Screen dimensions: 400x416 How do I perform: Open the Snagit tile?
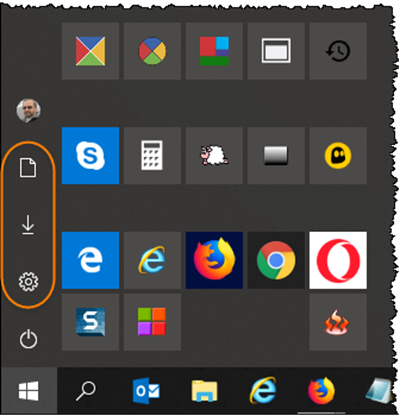click(90, 322)
